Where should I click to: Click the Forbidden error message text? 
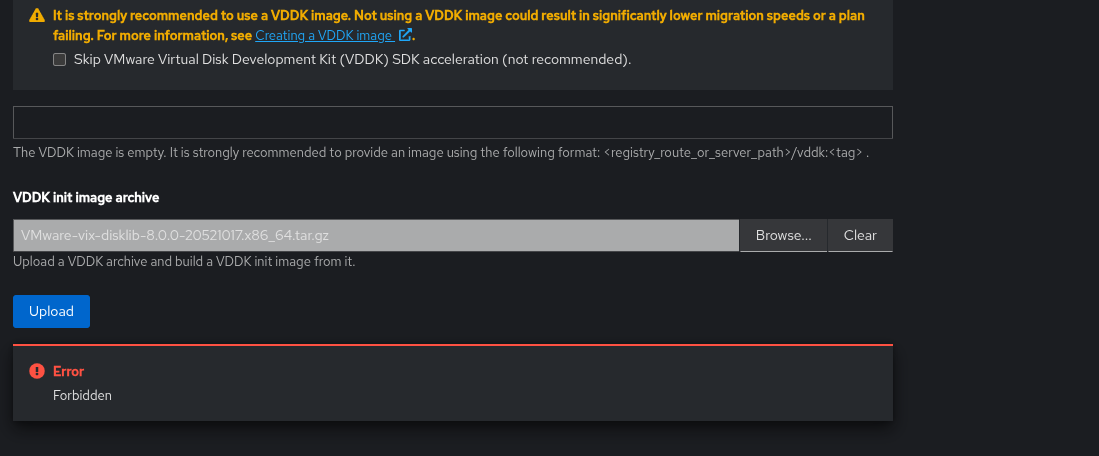(82, 395)
